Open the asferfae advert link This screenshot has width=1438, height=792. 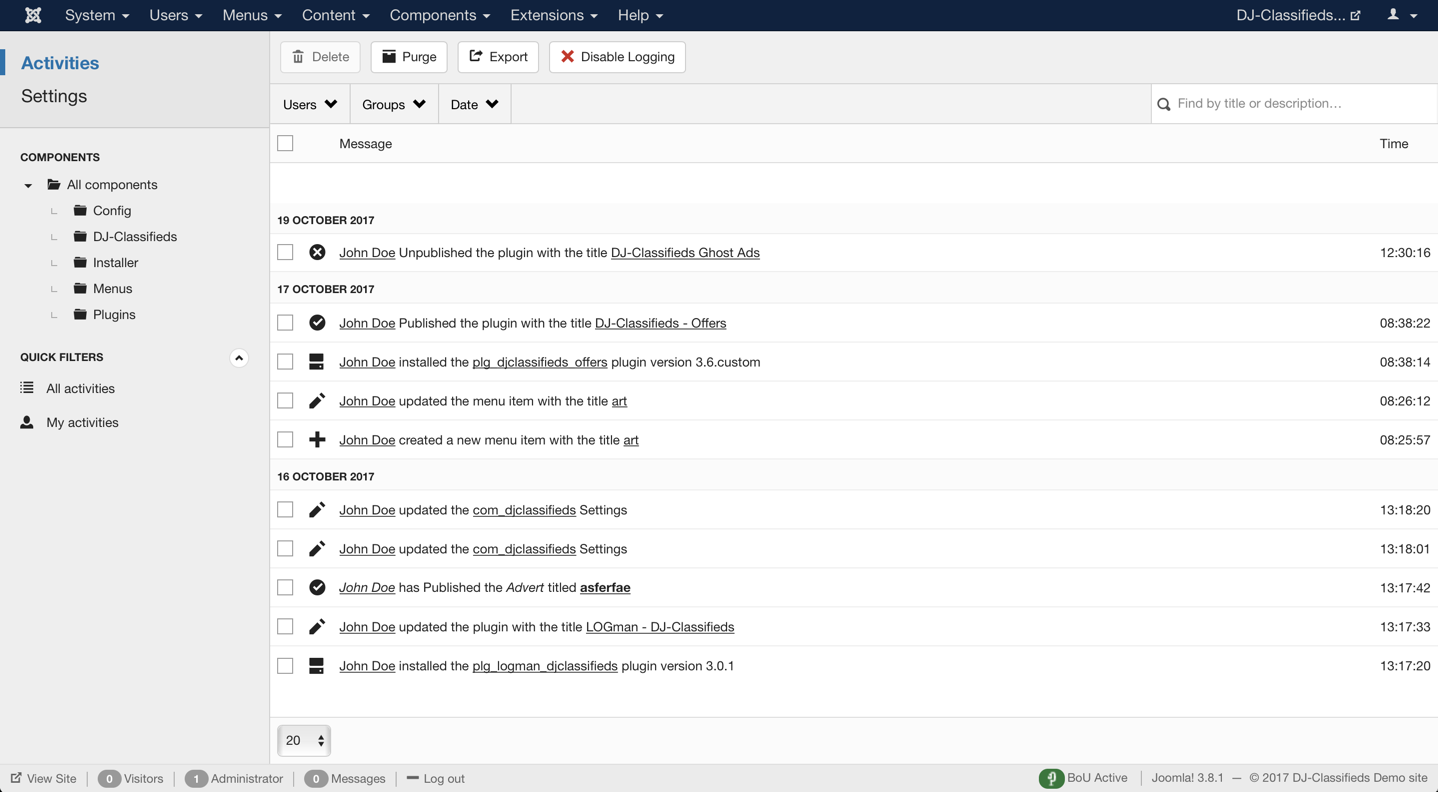tap(605, 588)
